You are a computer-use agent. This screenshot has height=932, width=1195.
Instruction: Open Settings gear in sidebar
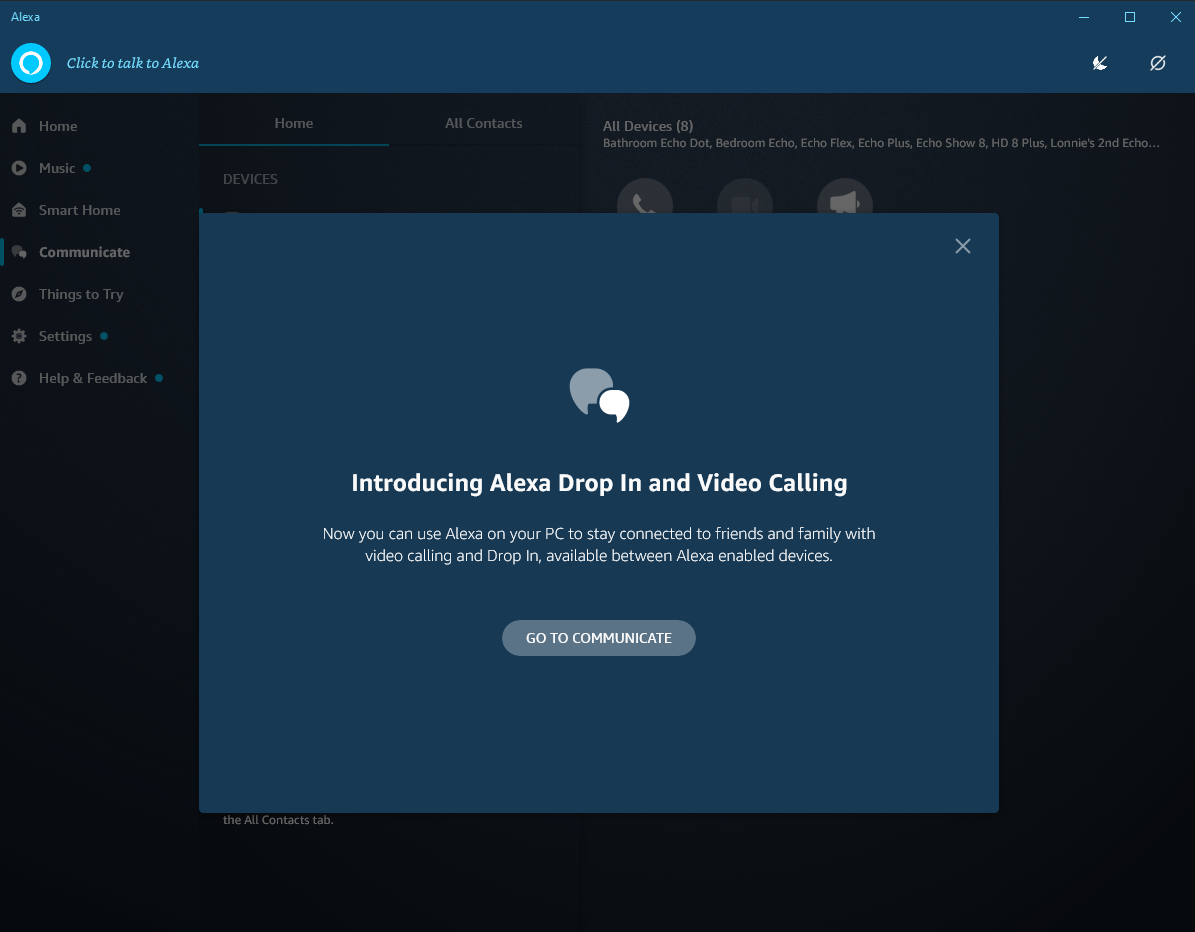click(x=65, y=336)
